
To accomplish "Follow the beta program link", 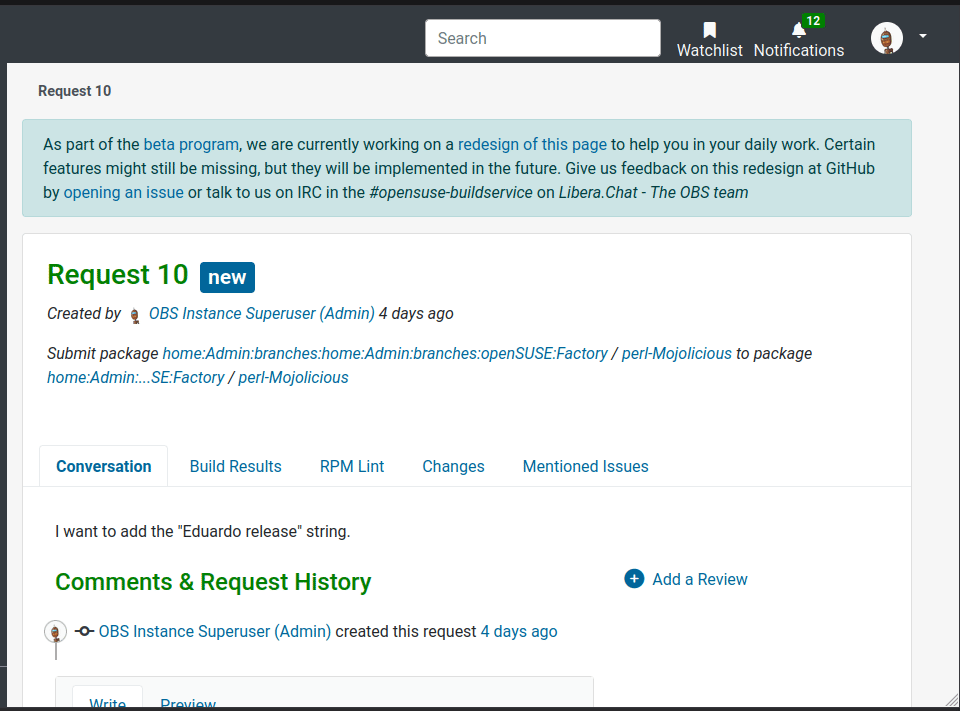I will click(191, 144).
